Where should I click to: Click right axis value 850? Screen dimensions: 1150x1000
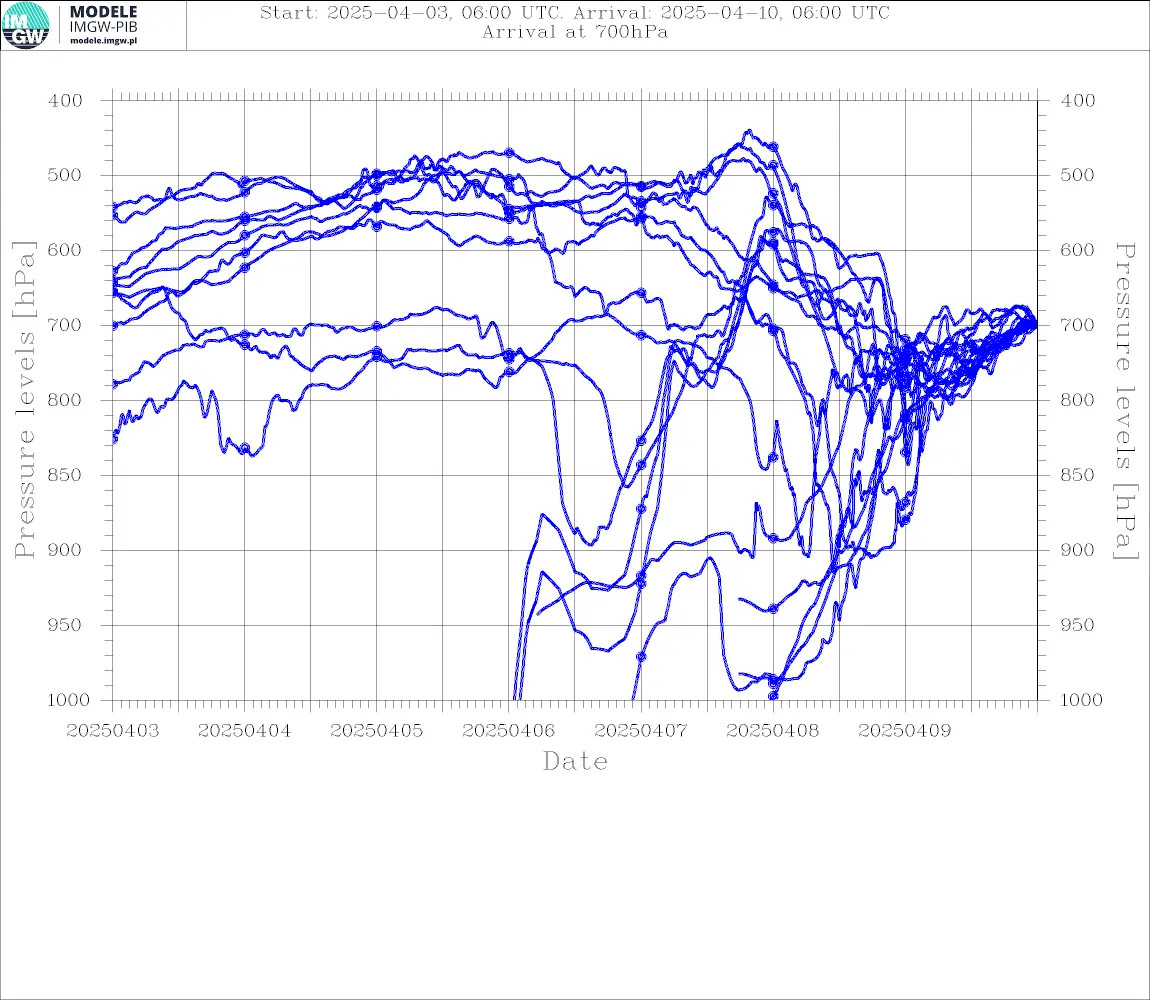coord(1078,475)
